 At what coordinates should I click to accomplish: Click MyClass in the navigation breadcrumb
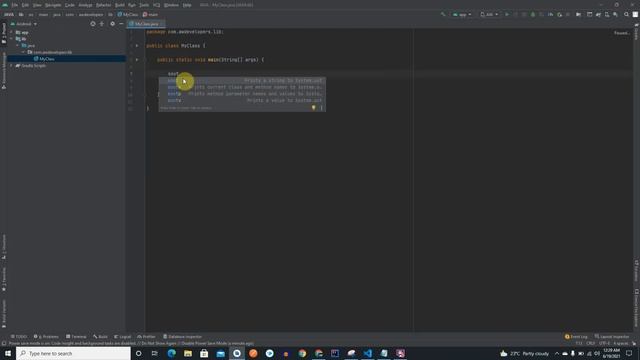128,14
